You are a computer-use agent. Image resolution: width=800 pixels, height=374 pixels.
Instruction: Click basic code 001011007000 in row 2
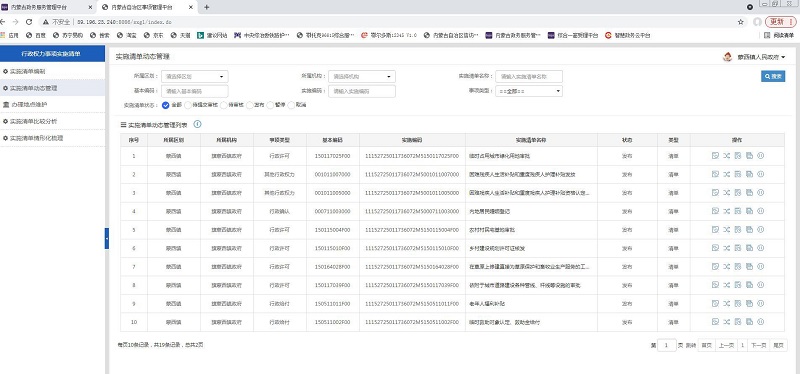pos(333,174)
